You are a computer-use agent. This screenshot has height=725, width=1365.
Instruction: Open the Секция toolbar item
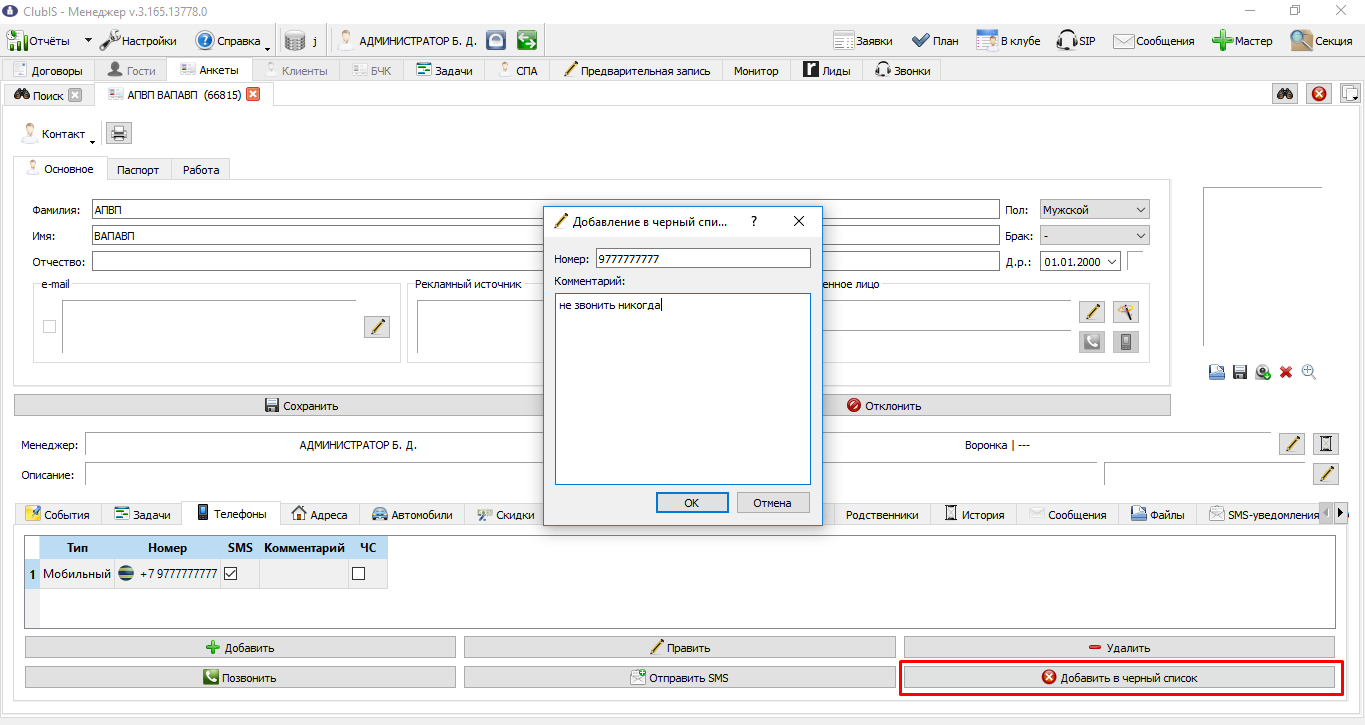pos(1322,41)
